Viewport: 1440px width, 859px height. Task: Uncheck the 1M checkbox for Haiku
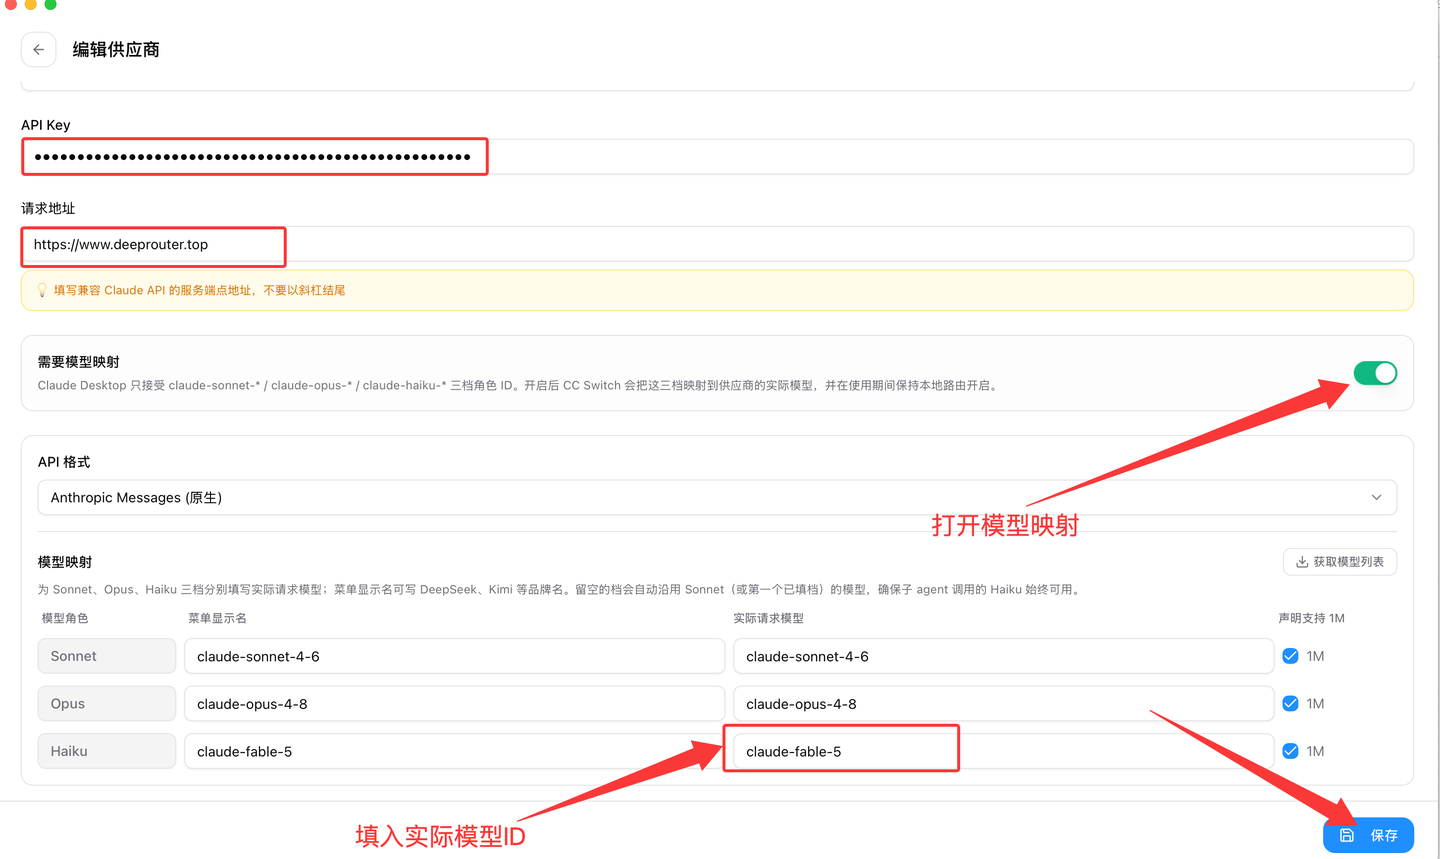[1290, 751]
